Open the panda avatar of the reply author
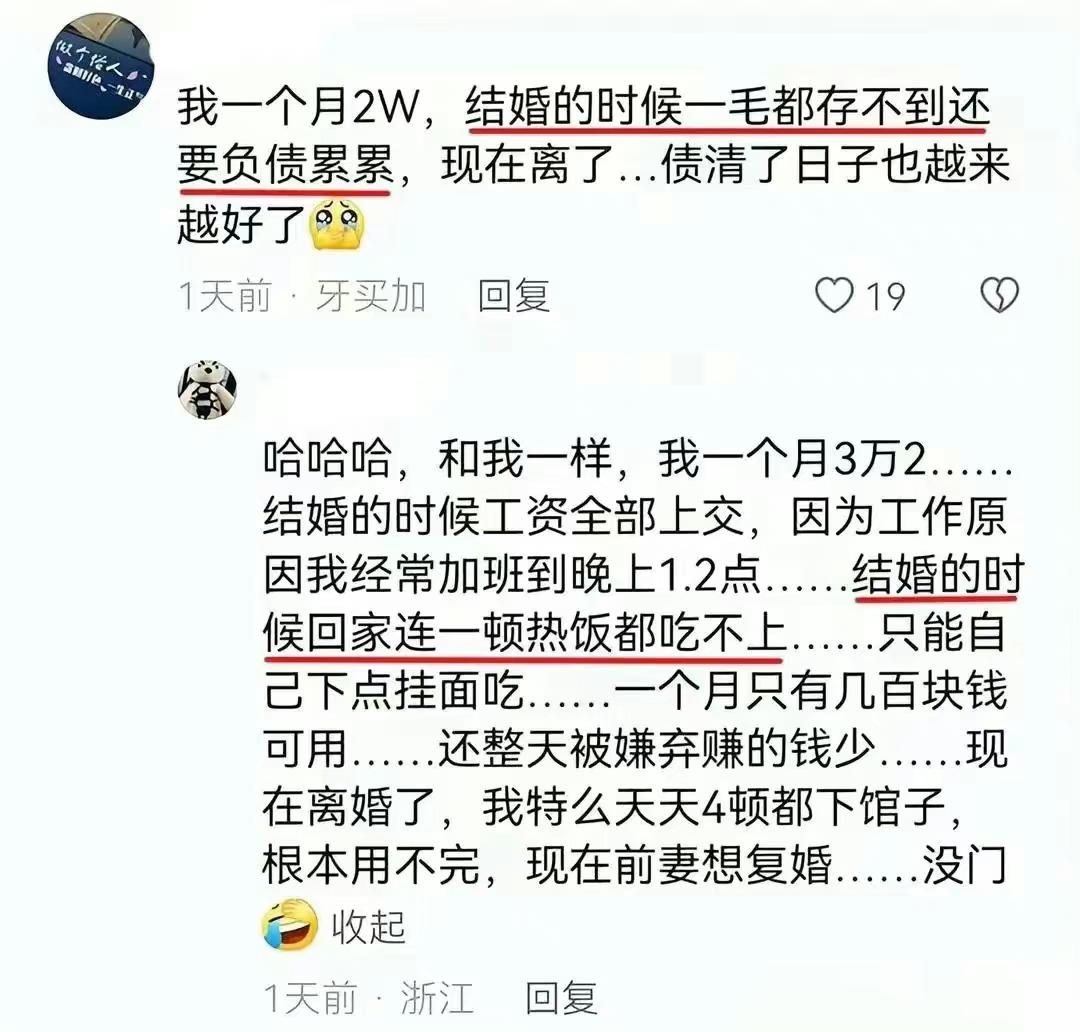 (x=208, y=389)
